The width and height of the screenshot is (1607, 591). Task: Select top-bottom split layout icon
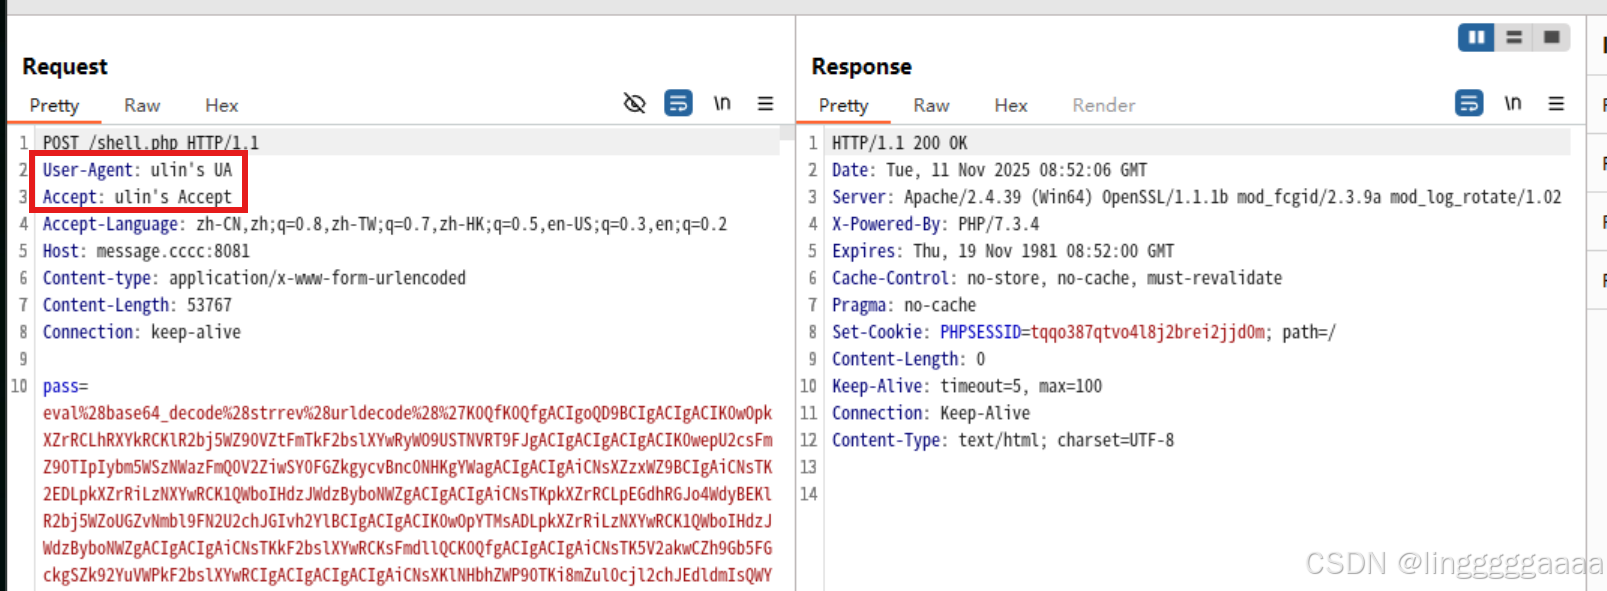click(1514, 37)
